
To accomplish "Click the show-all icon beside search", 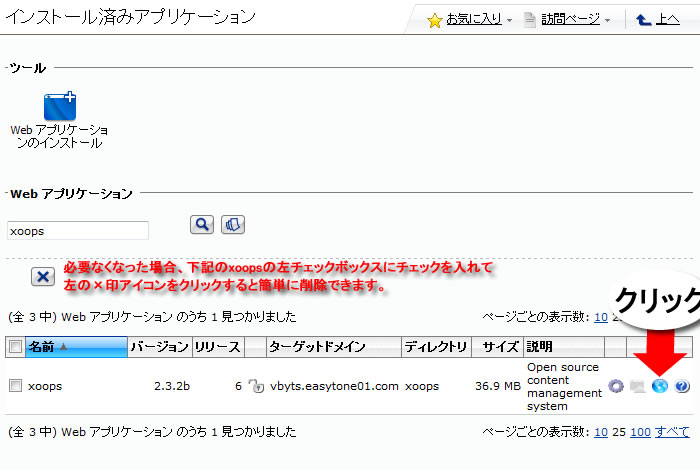I will point(233,224).
